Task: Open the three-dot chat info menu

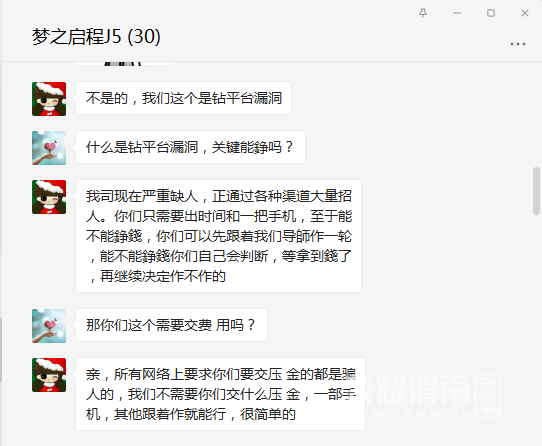Action: pos(518,44)
